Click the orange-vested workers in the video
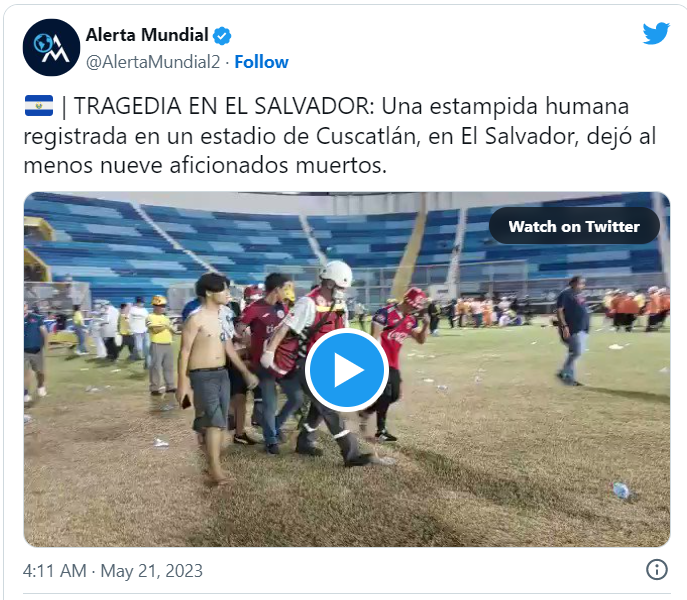The image size is (687, 600). [637, 307]
